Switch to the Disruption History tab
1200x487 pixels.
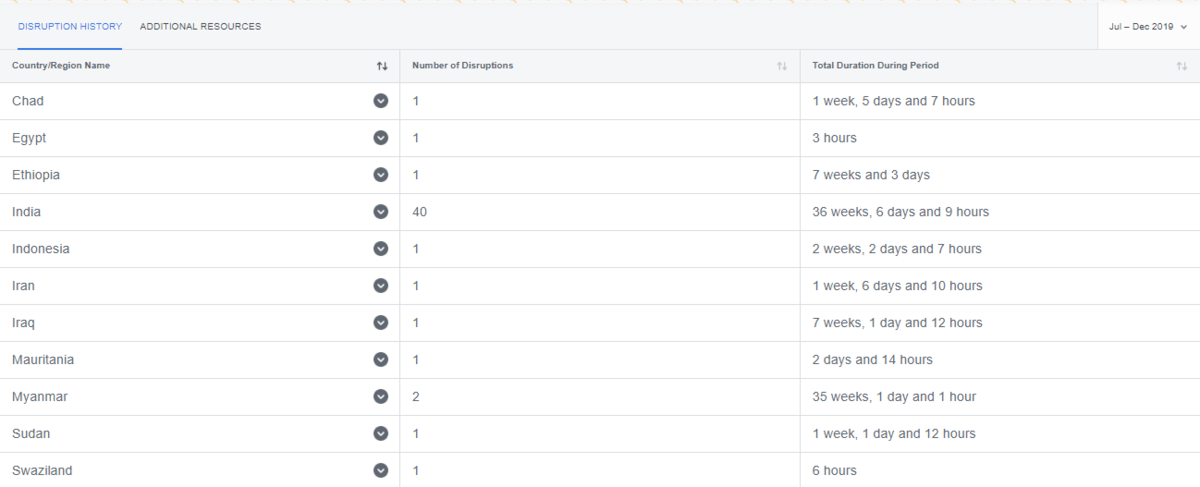(70, 27)
